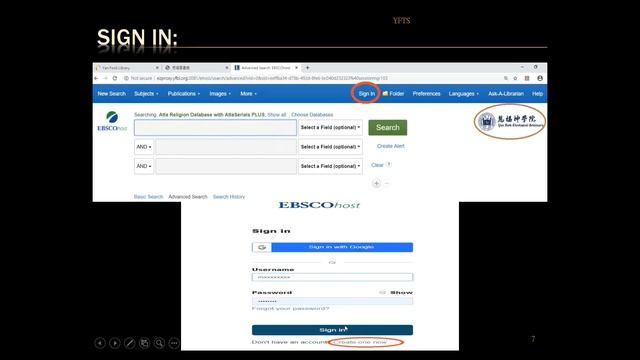Open the second Select a Field dropdown

[330, 147]
